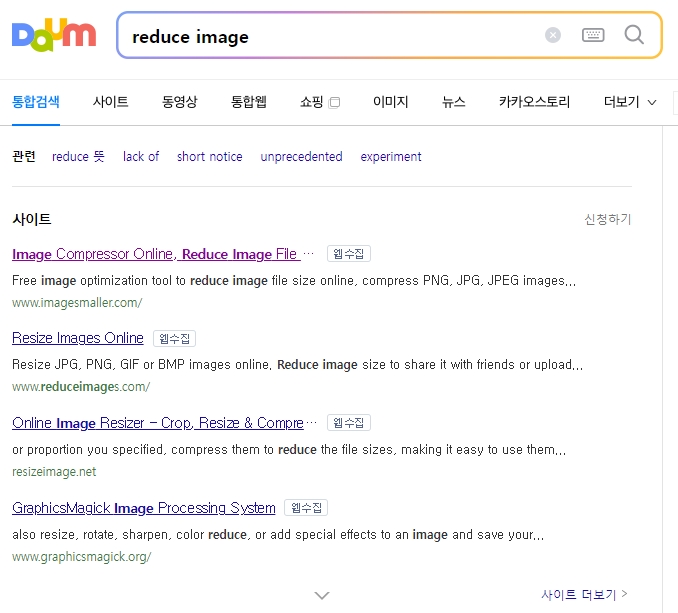Image resolution: width=678 pixels, height=613 pixels.
Task: Open 'GraphicsMagick Image Processing System' result
Action: click(144, 508)
